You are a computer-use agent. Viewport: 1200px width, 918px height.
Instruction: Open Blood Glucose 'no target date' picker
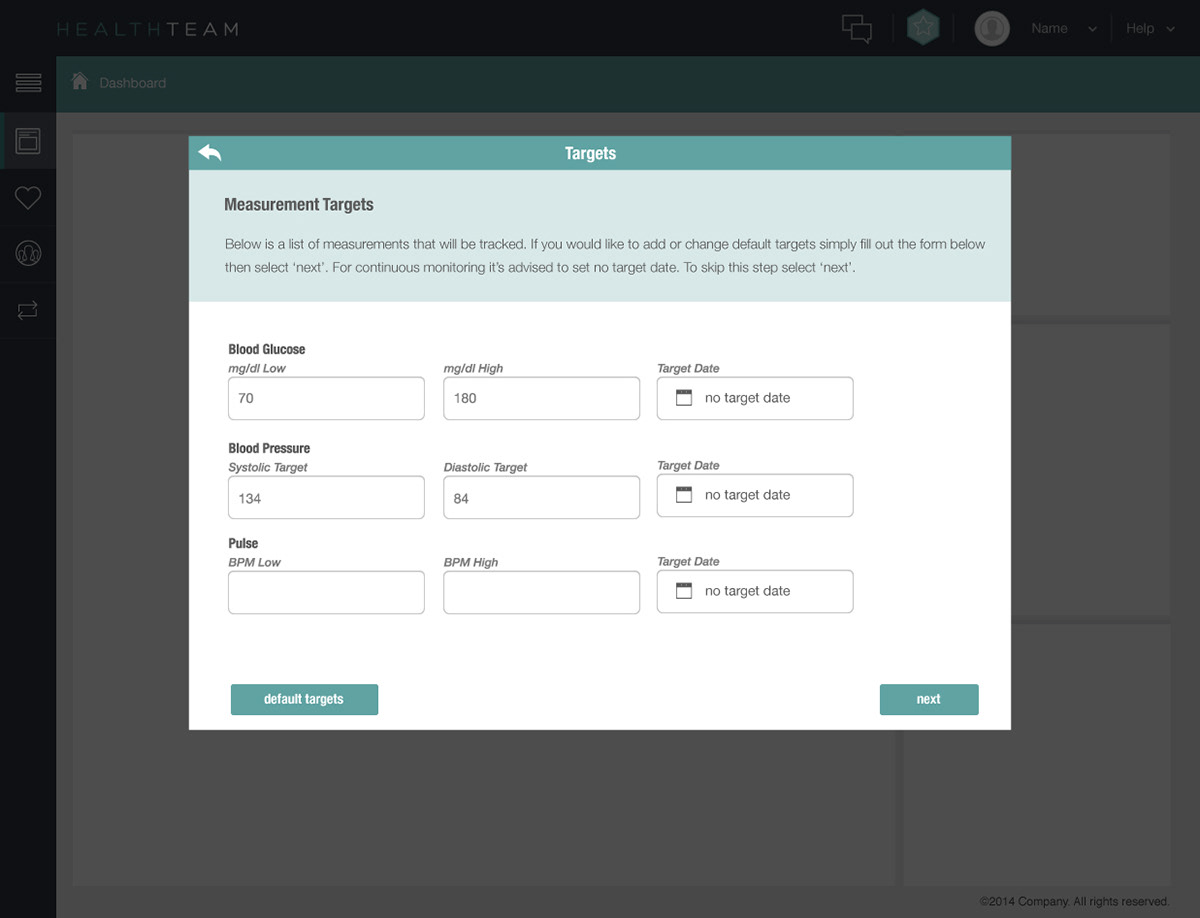pos(755,398)
